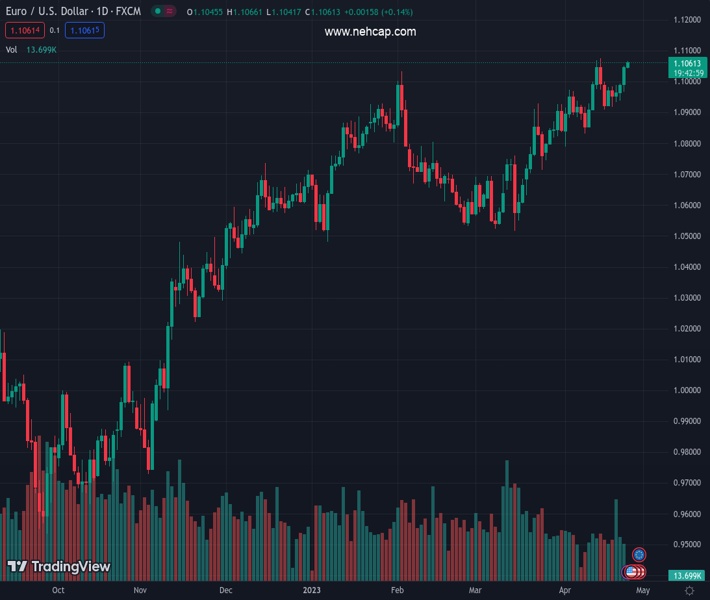Click the TradingView logo

[x=58, y=566]
